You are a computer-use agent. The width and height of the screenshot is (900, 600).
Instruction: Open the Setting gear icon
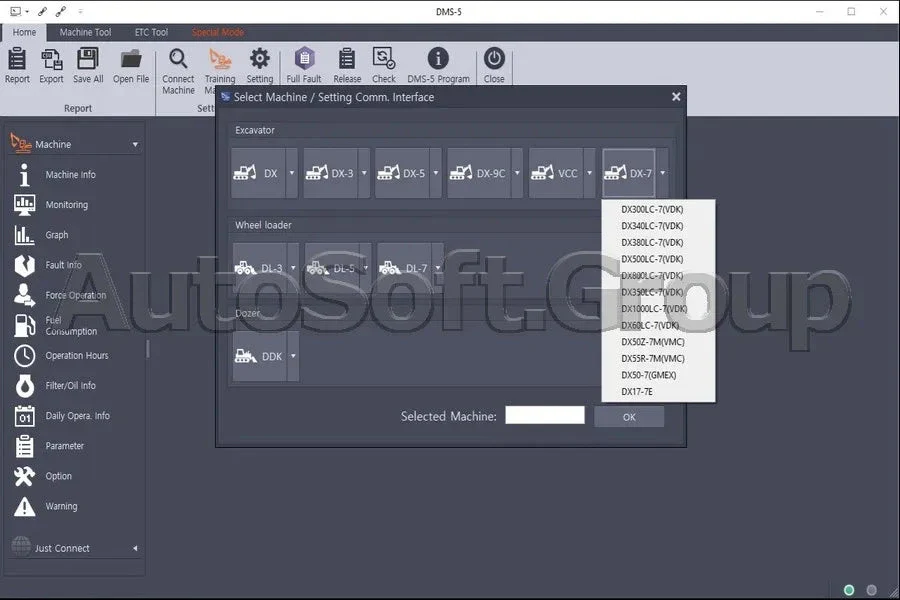point(259,59)
